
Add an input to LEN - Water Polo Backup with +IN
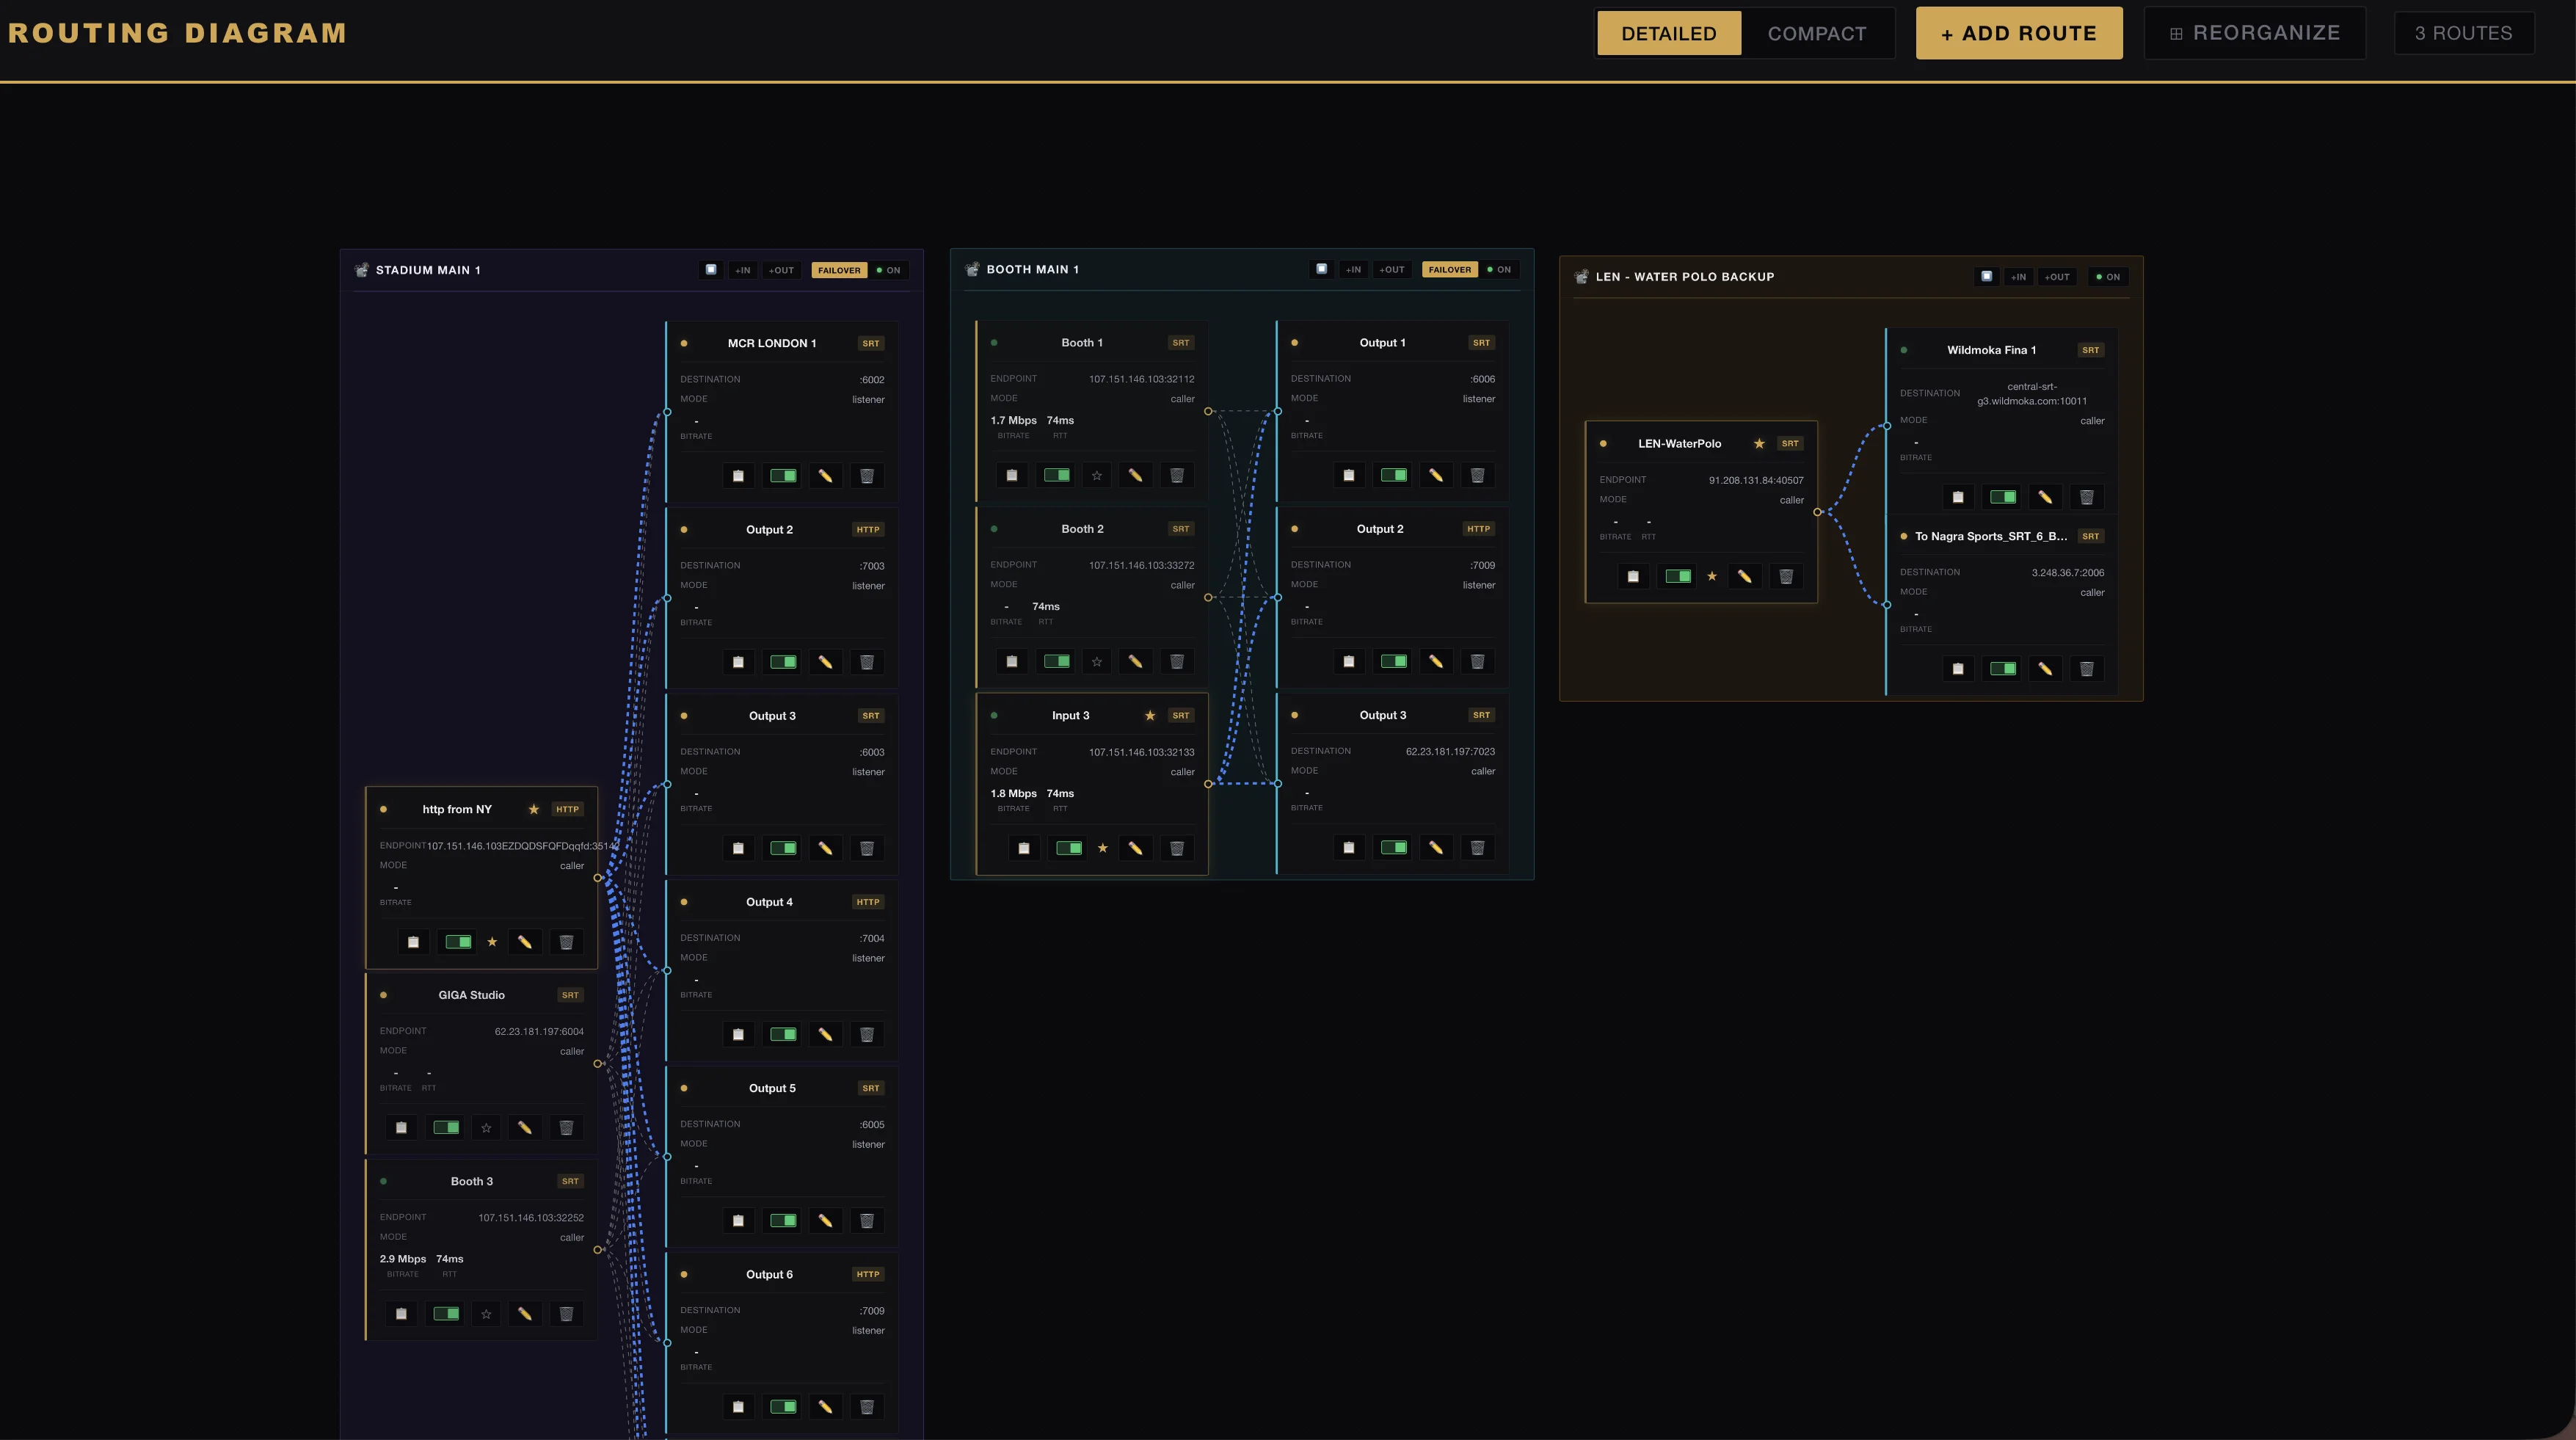click(2018, 277)
